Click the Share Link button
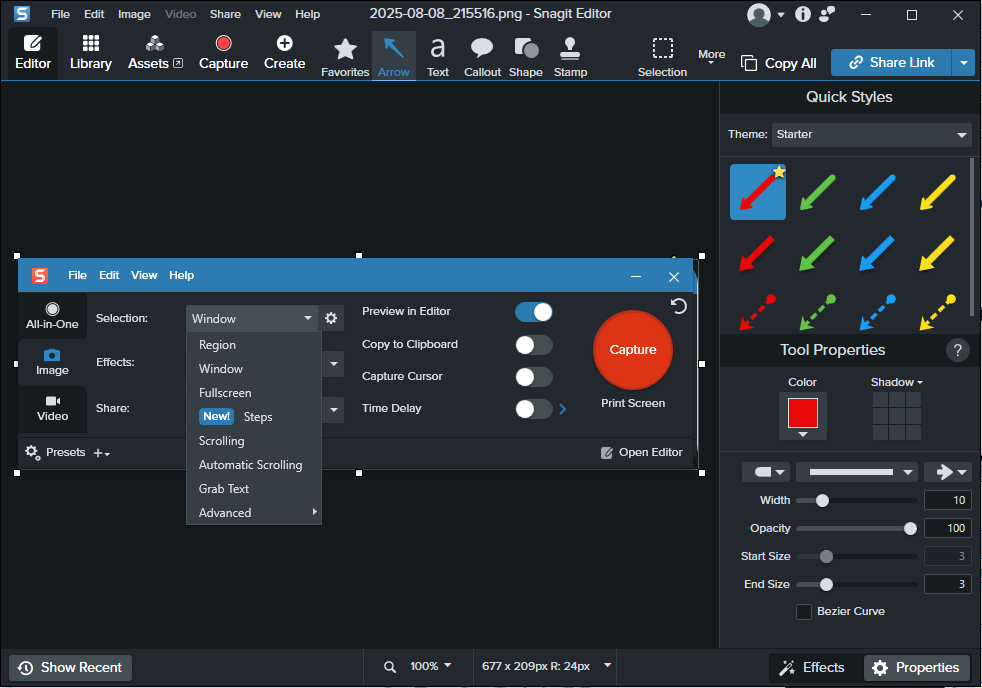This screenshot has width=982, height=688. click(x=891, y=63)
